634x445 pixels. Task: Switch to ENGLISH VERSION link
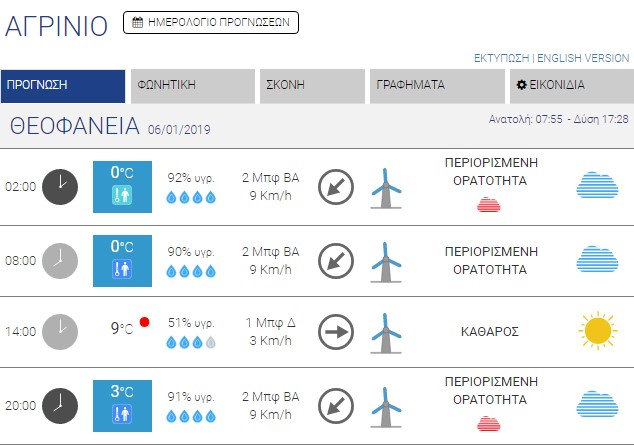click(584, 59)
